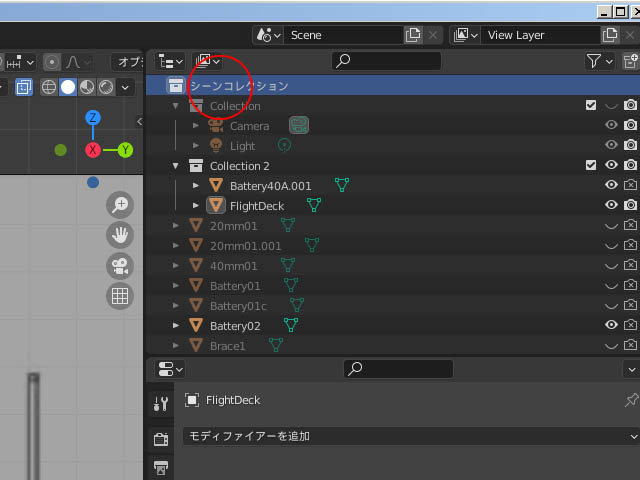The height and width of the screenshot is (480, 640).
Task: Toggle Camera visibility eye
Action: tap(611, 125)
